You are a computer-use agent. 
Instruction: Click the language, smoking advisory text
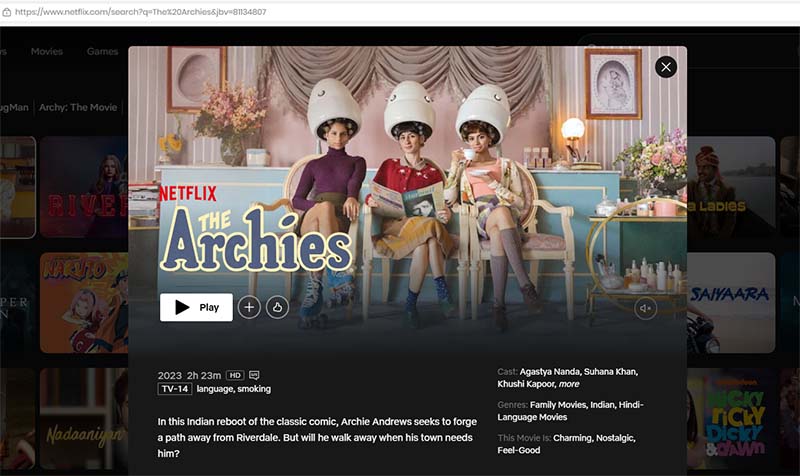click(x=234, y=389)
